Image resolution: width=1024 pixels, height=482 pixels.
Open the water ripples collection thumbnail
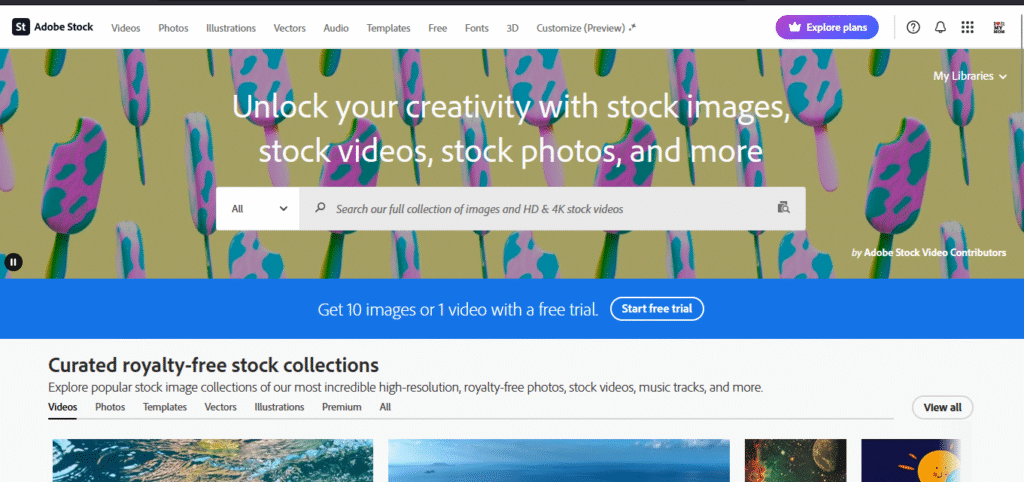coord(213,460)
